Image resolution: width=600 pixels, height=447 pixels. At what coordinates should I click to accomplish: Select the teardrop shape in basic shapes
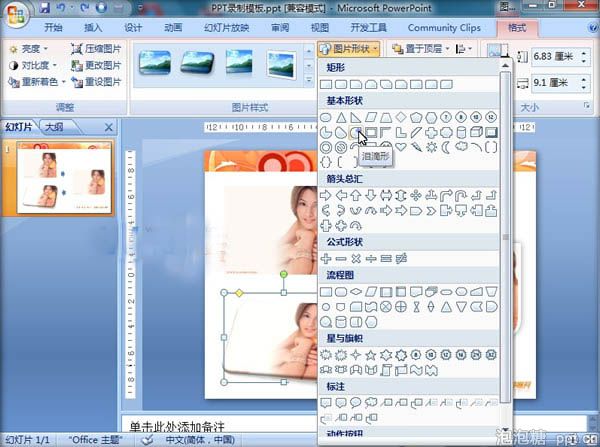click(355, 132)
